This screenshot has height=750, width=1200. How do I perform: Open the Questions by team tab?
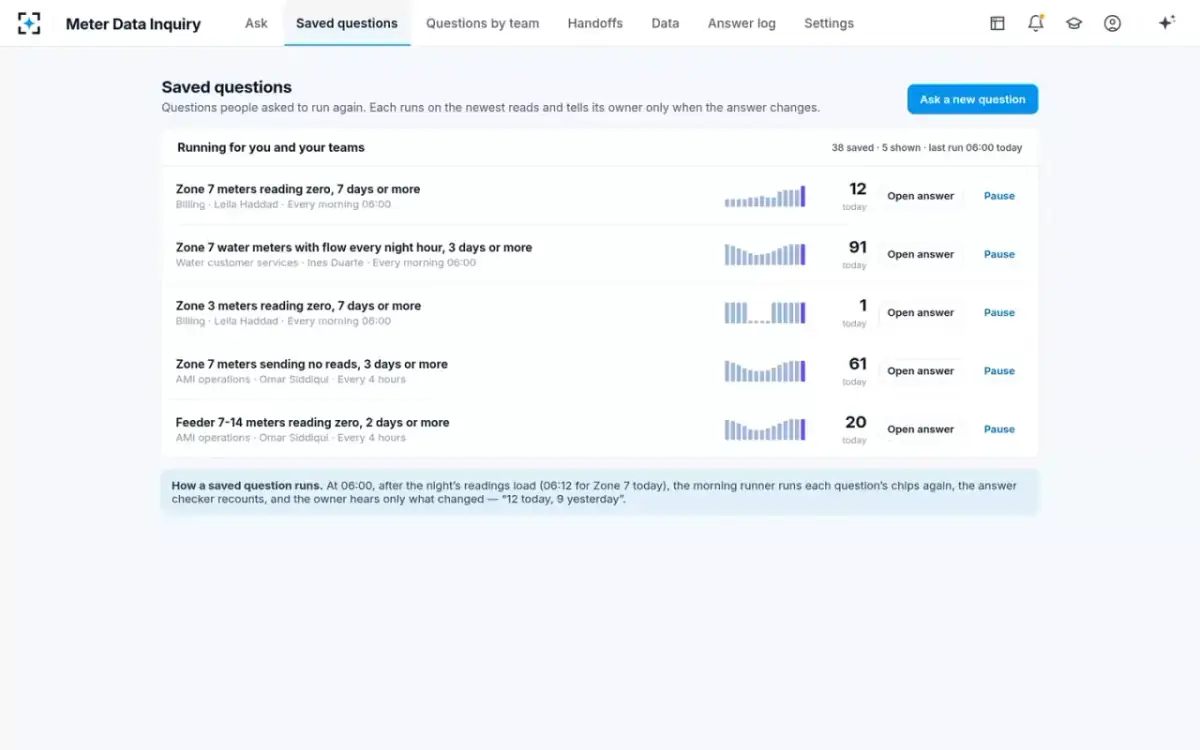(482, 23)
